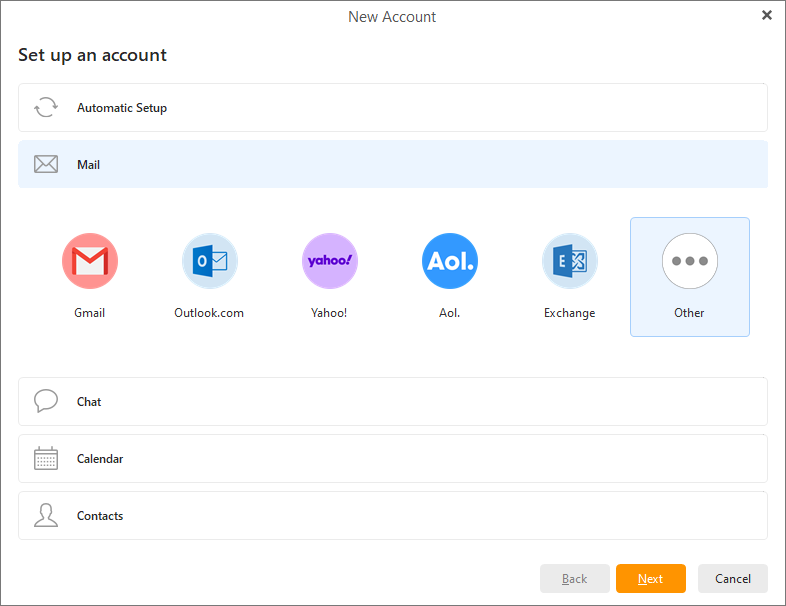Select the Gmail provider icon

pos(90,262)
